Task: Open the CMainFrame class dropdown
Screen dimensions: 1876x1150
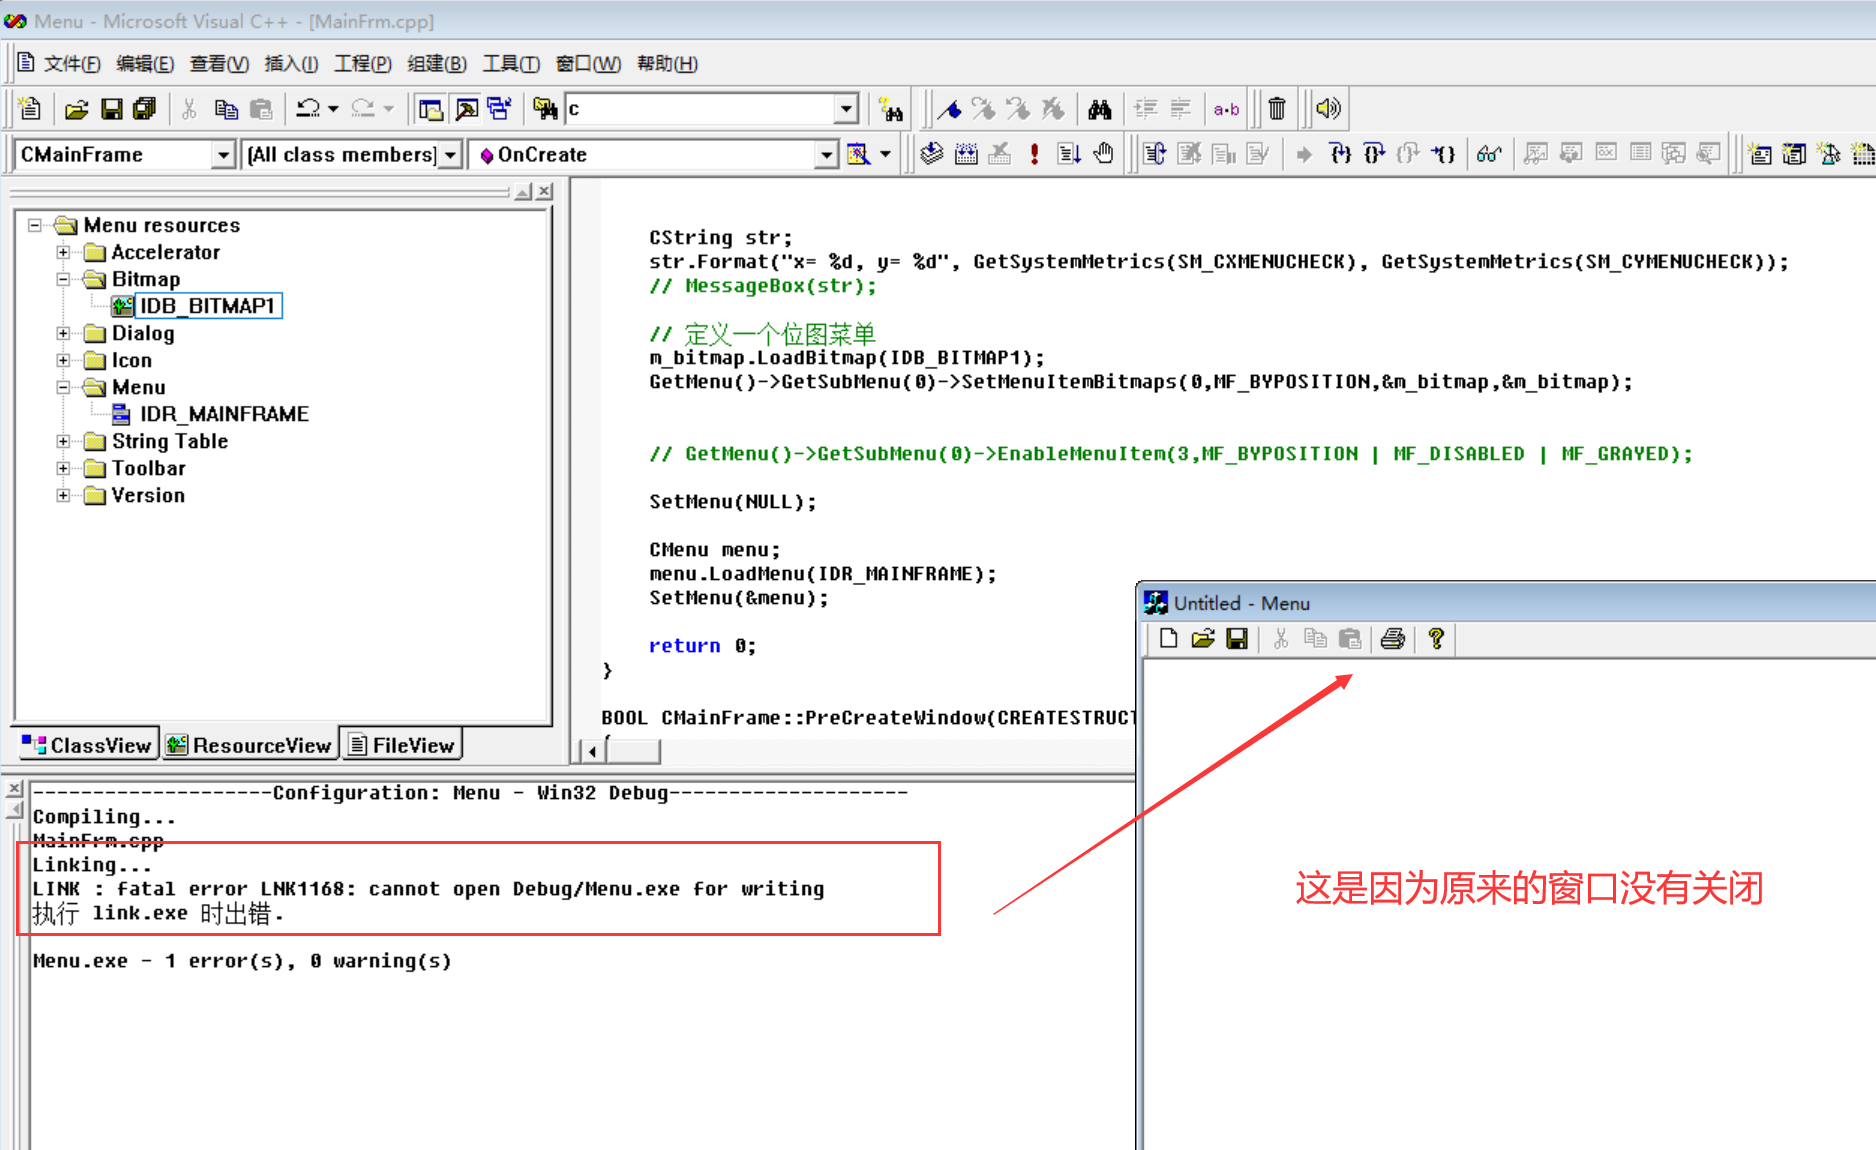Action: pos(223,155)
